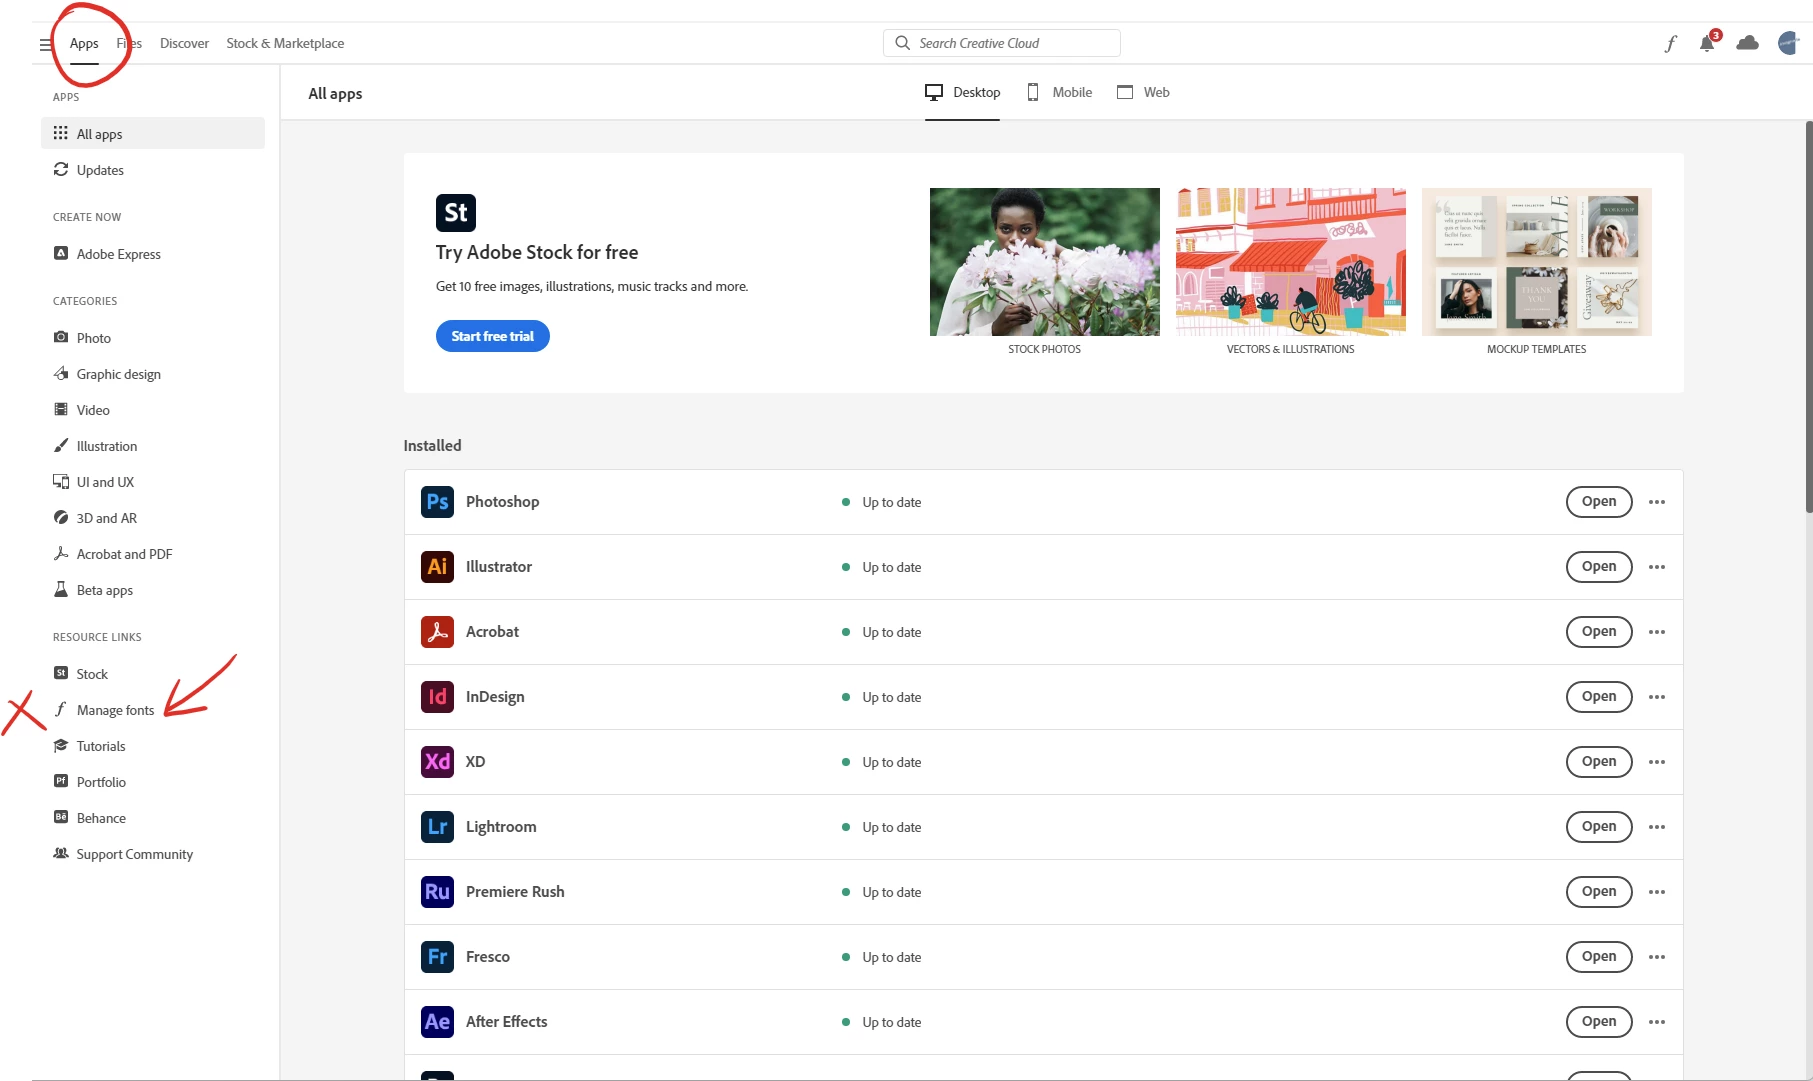The image size is (1813, 1081).
Task: Click the XD app icon
Action: pos(437,762)
